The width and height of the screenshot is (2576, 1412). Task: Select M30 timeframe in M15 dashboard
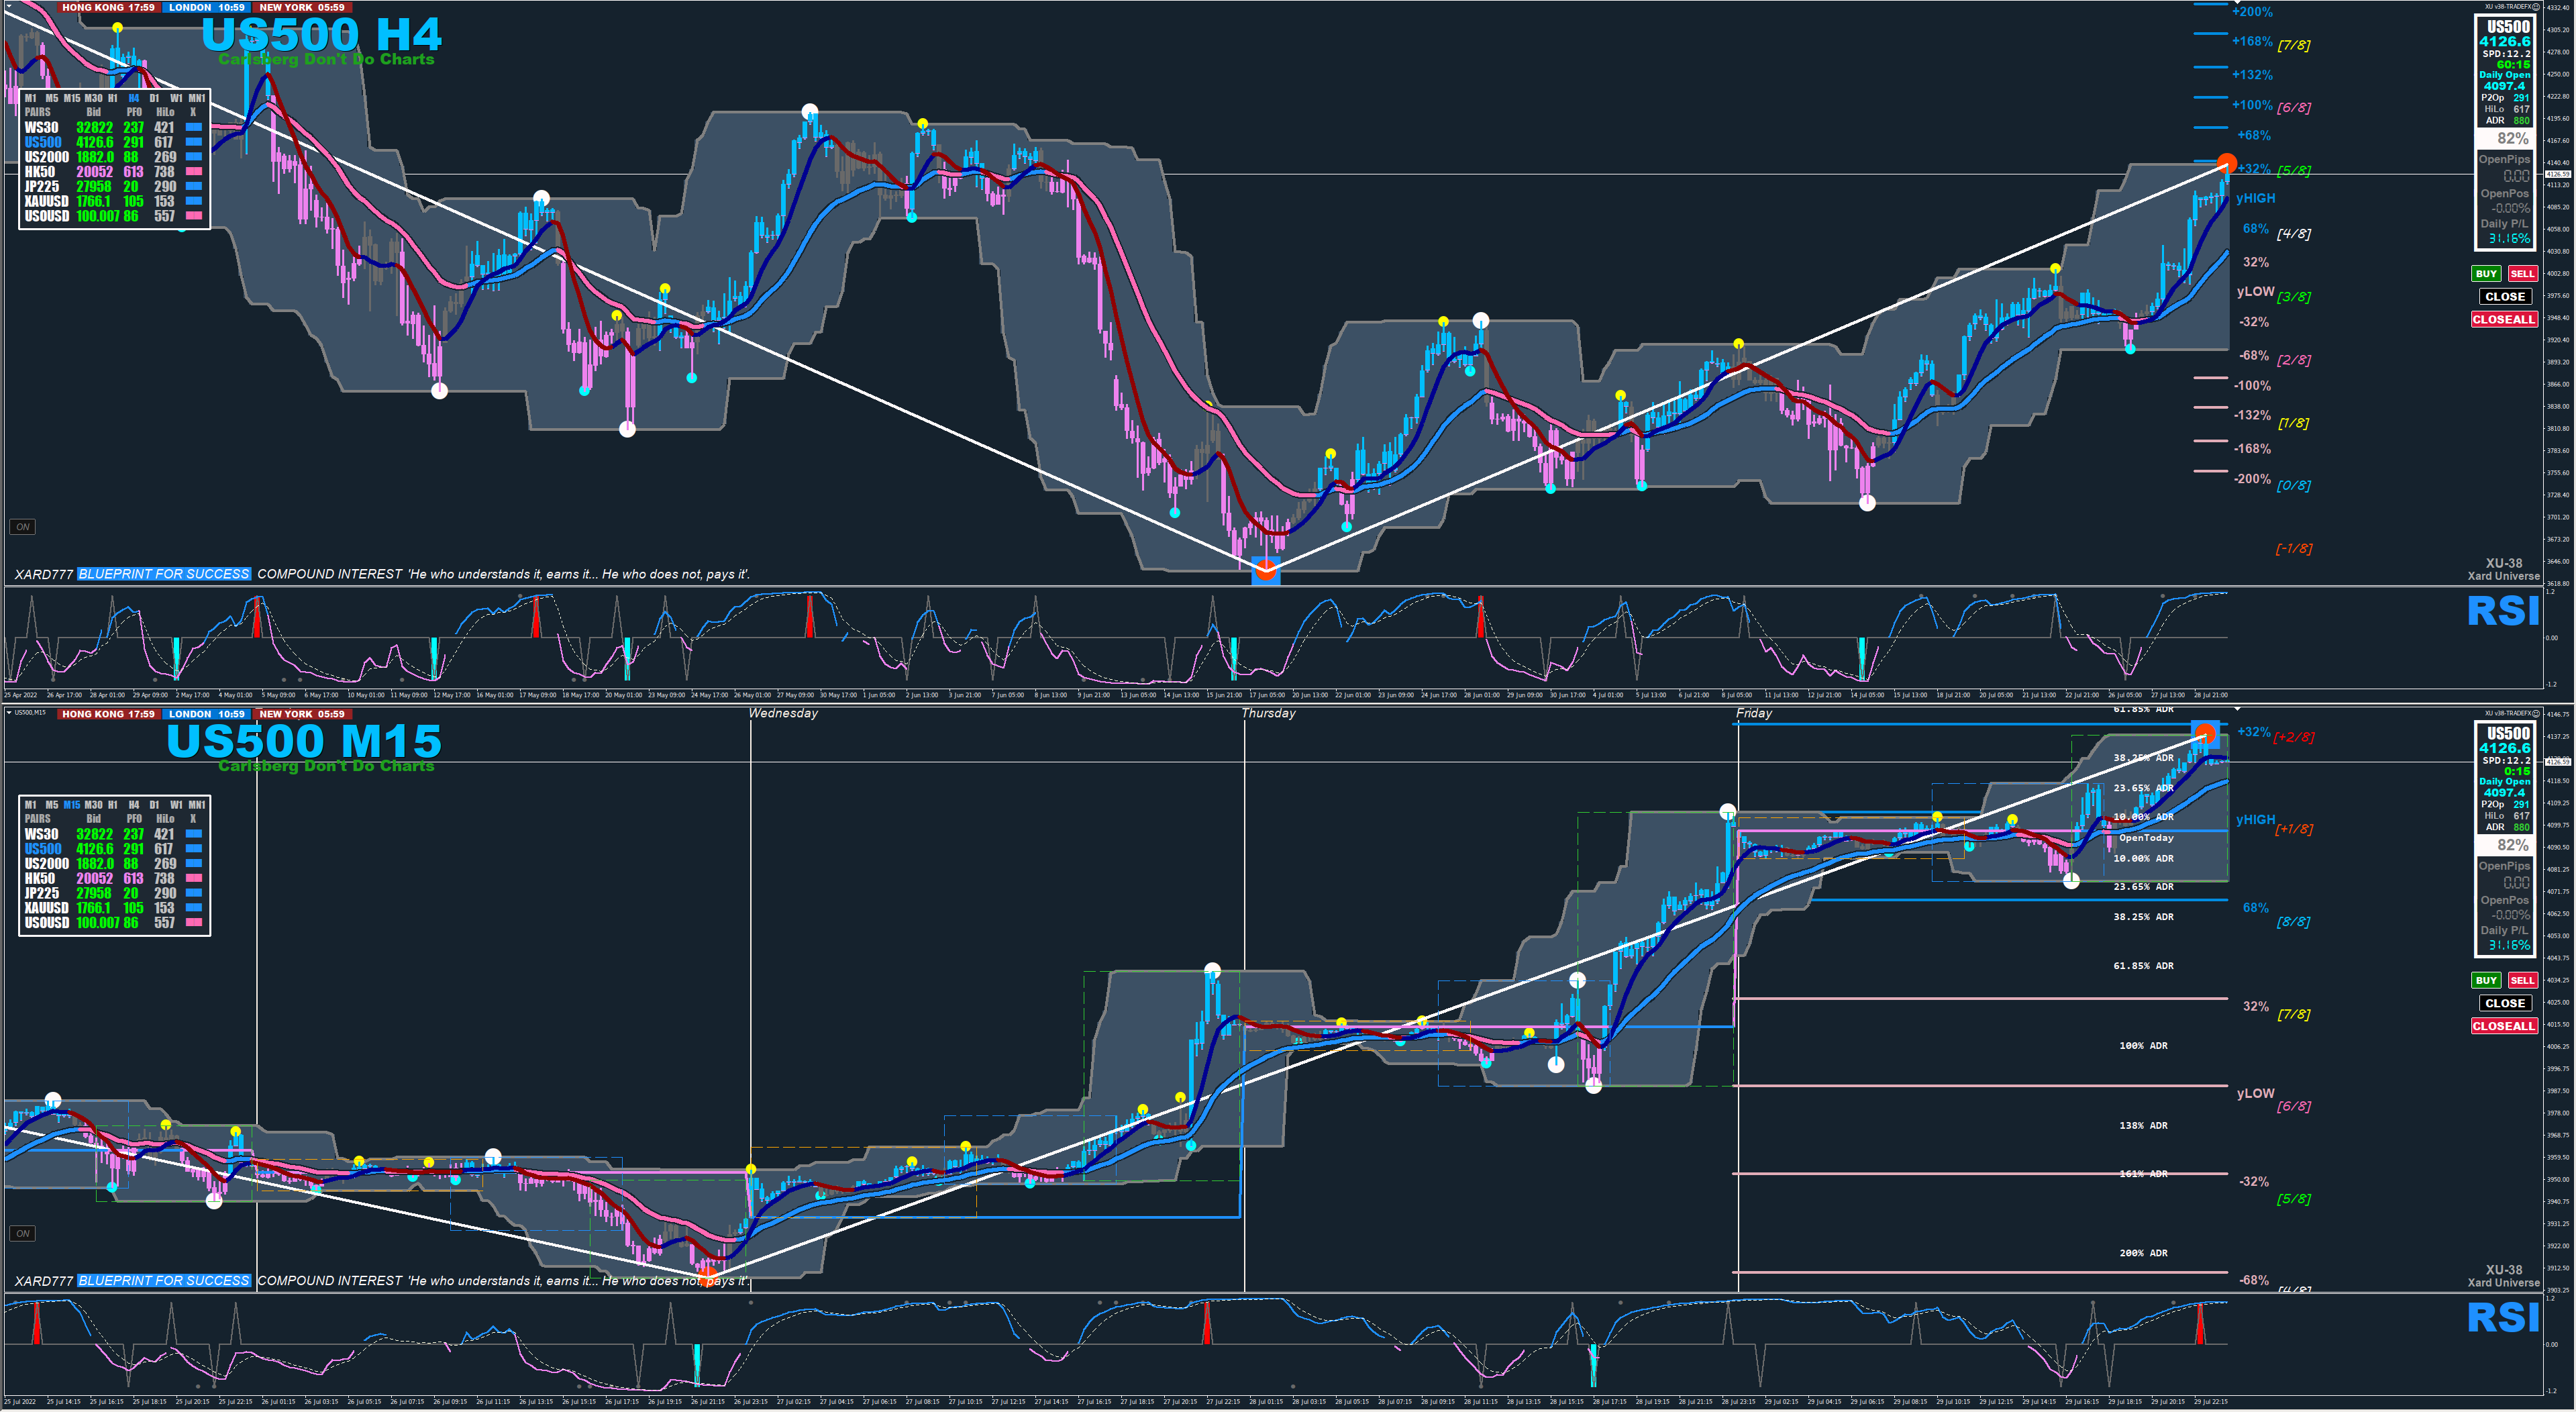coord(93,805)
